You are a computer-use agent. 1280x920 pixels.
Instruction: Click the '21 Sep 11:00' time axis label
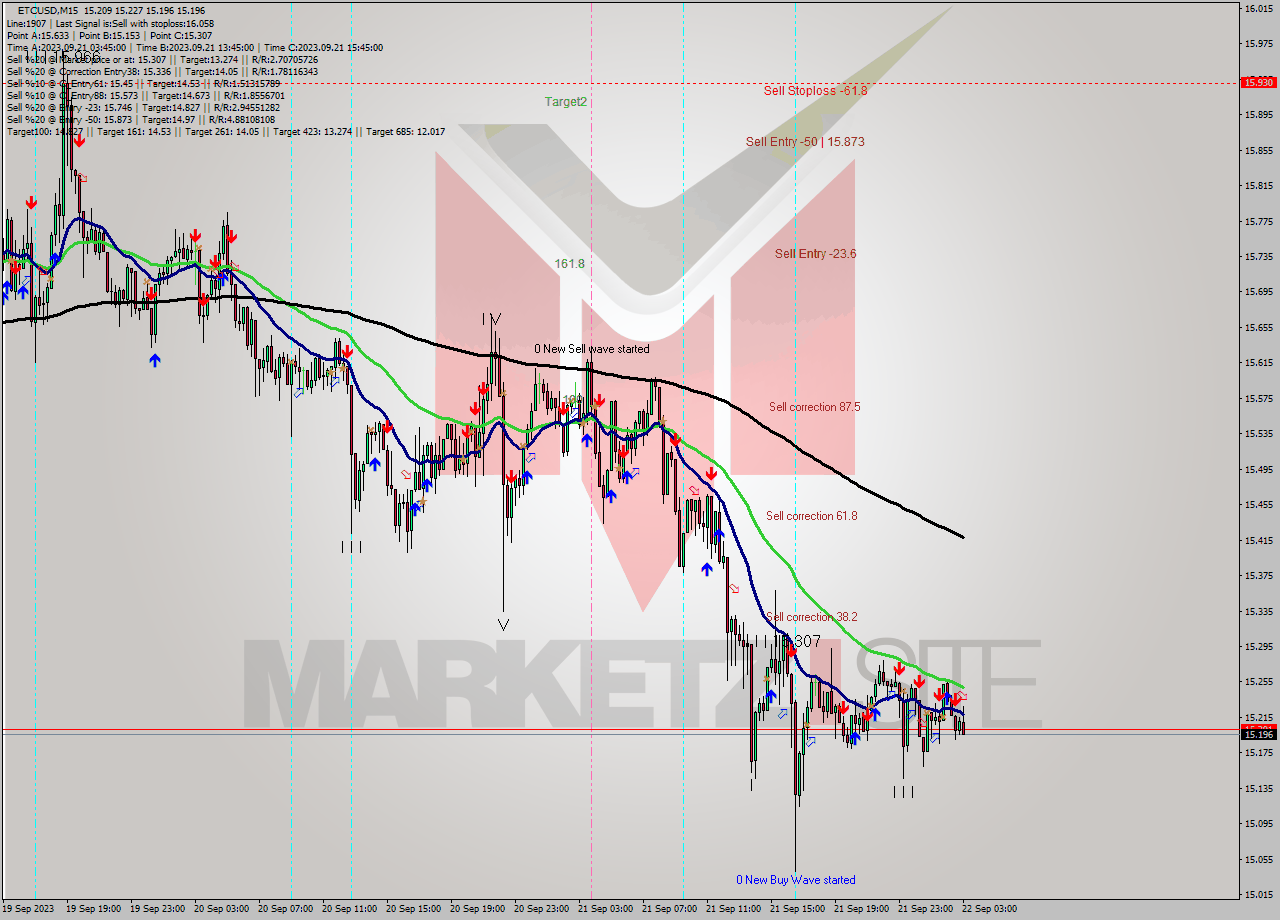(733, 909)
